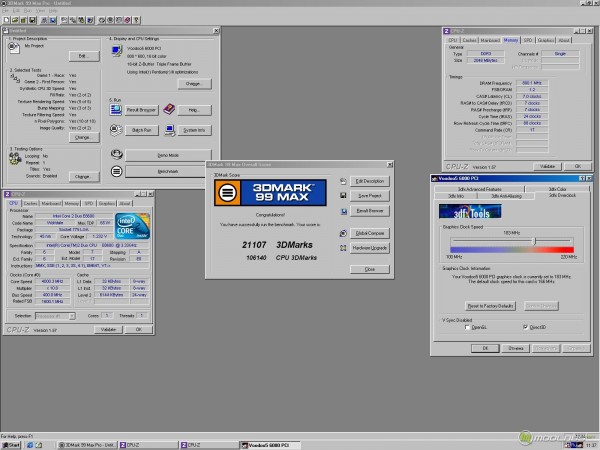Screen dimensions: 600x450
Task: Click the Testing Options icon
Action: pyautogui.click(x=15, y=158)
